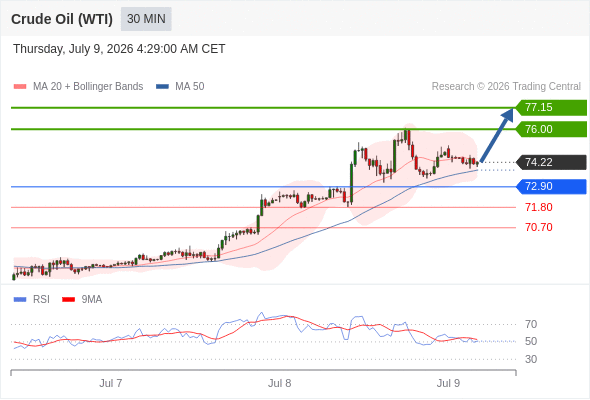Click the blue MA 50 legend swatch
590x400 pixels.
(x=162, y=87)
